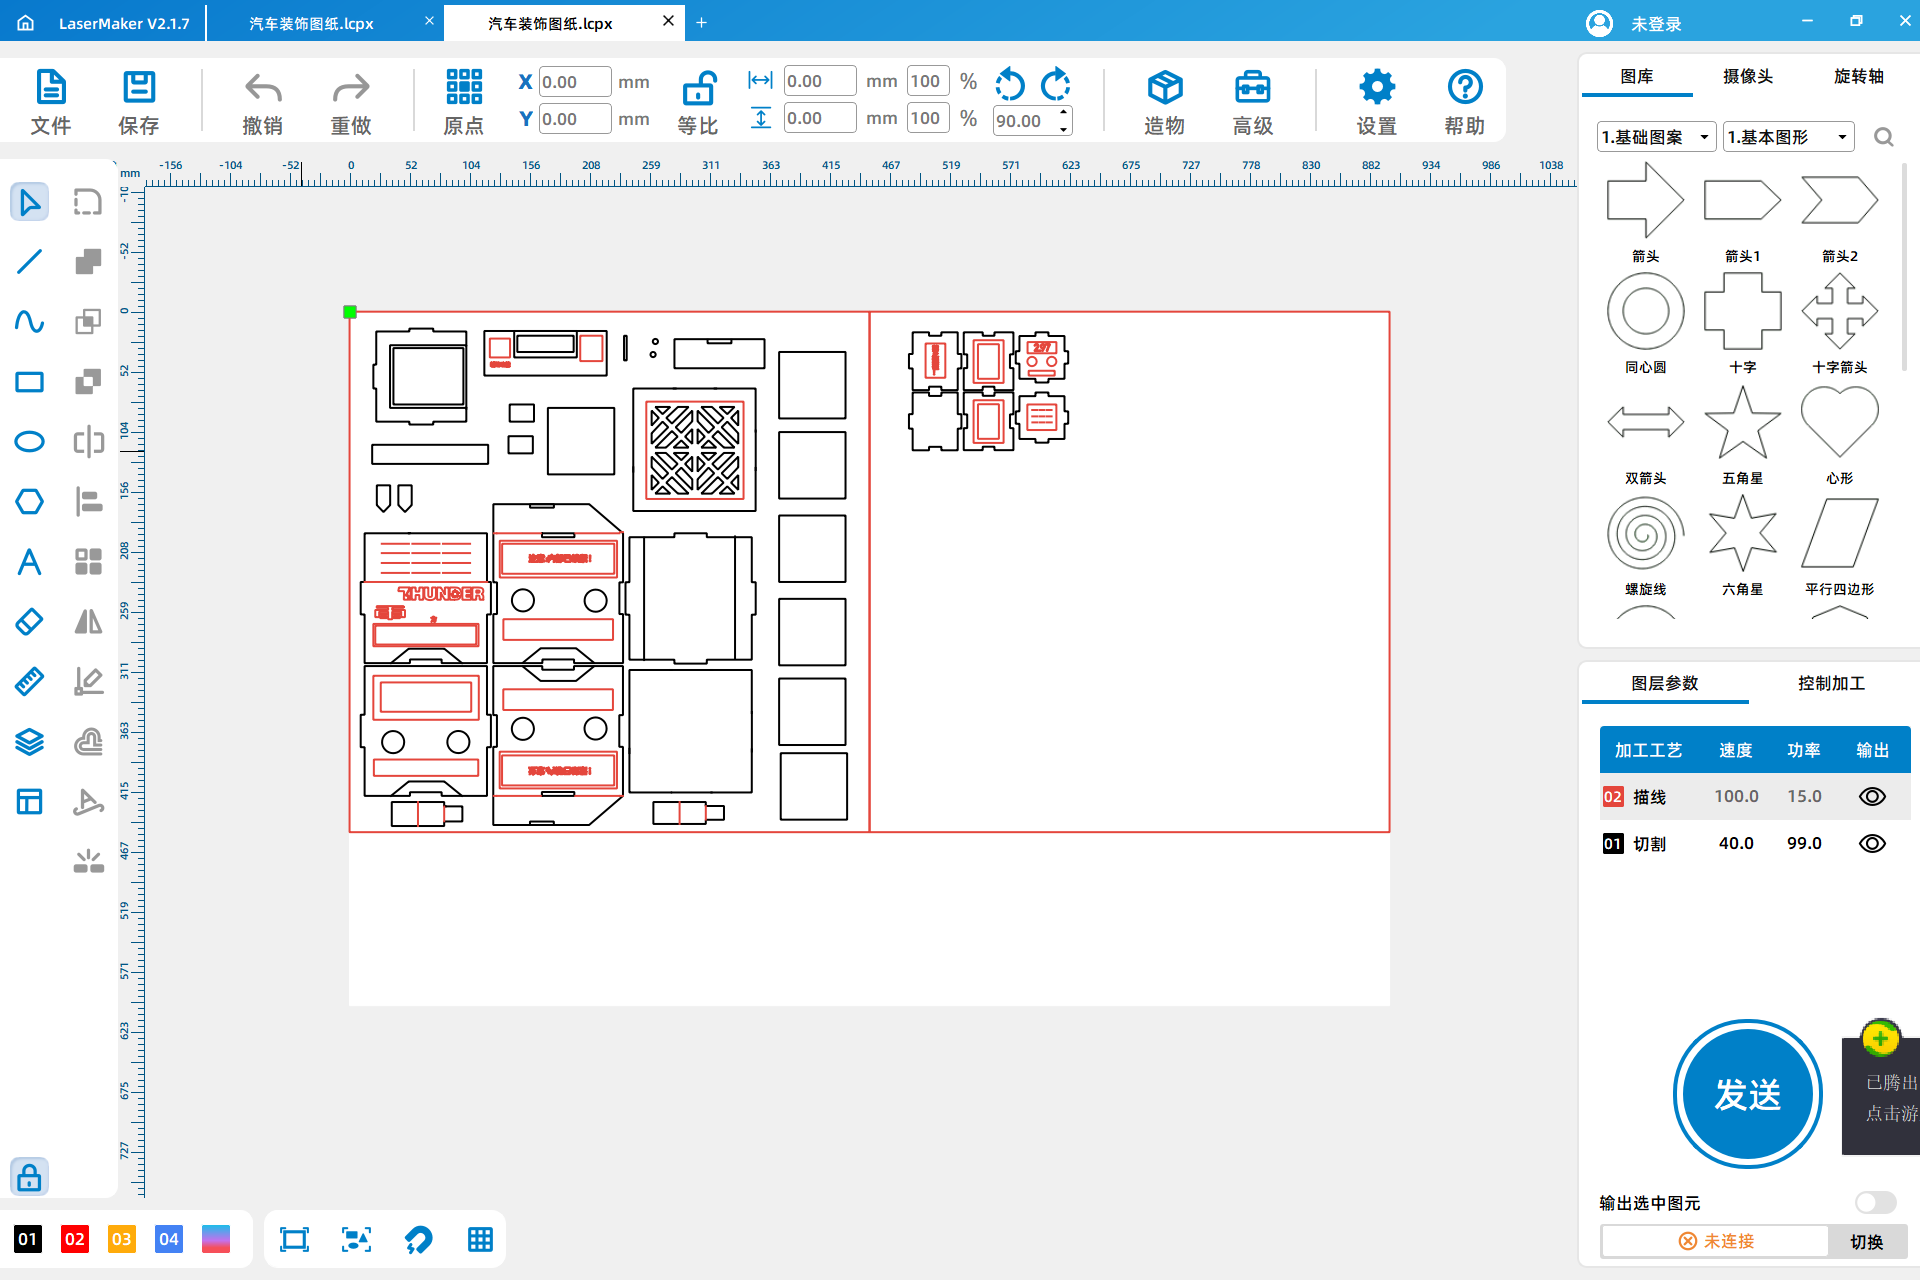
Task: Switch to the 控制加工 tab
Action: [x=1831, y=683]
